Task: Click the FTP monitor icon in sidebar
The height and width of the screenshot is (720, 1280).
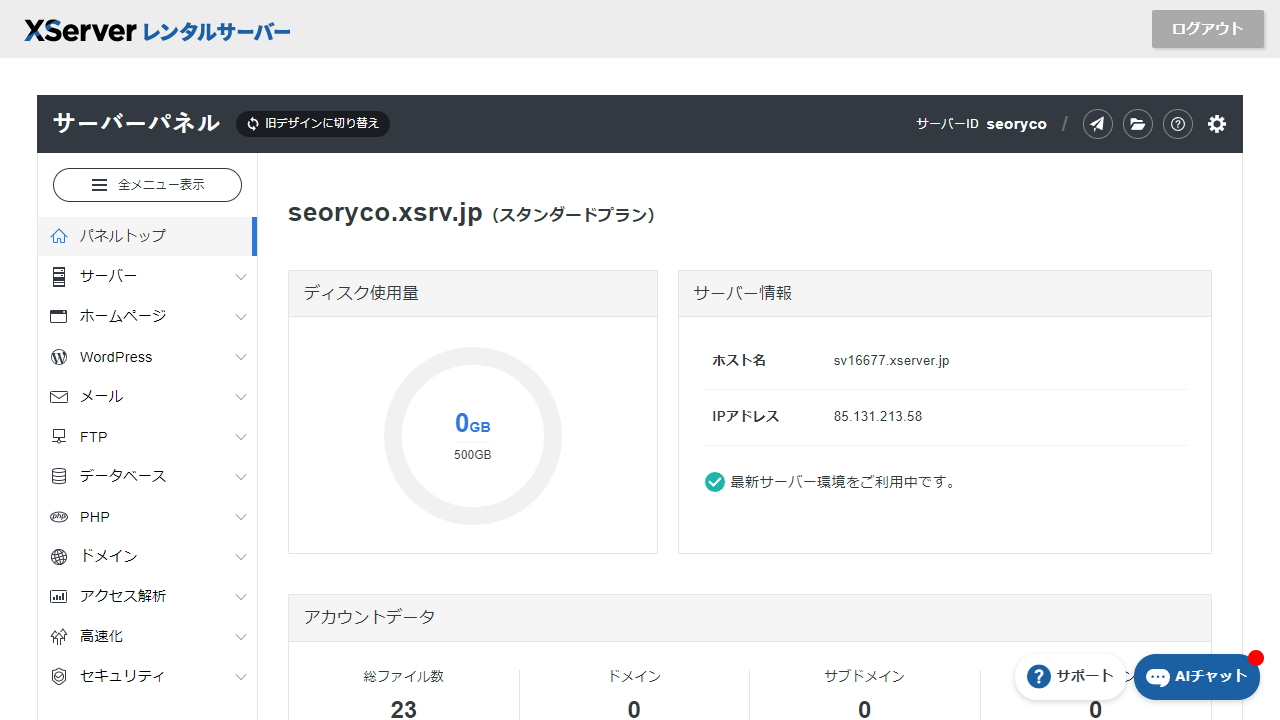Action: 58,436
